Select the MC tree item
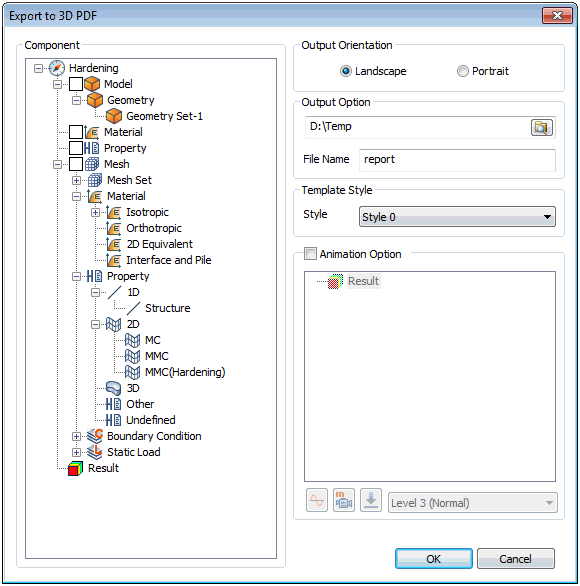Viewport: 580px width, 586px height. 152,340
